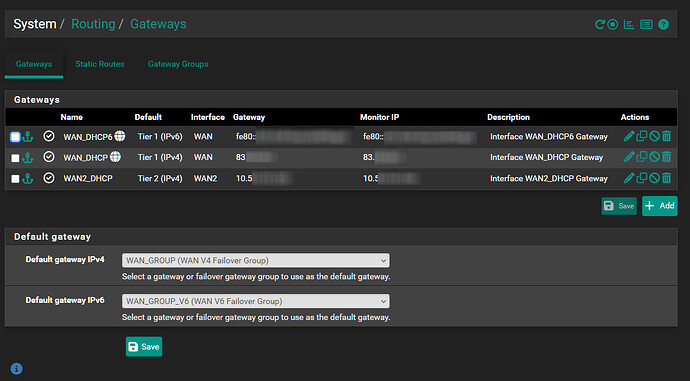Click the stop service icon in header

click(613, 25)
